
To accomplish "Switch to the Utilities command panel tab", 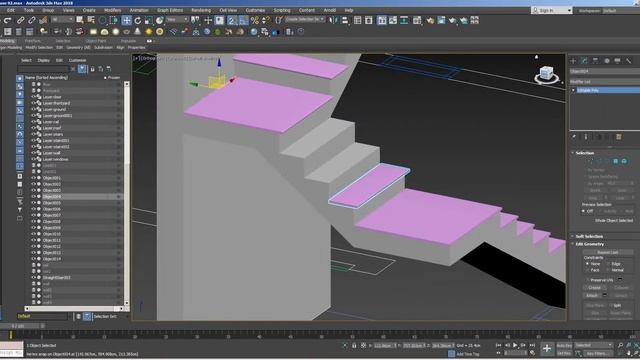I will coord(629,60).
